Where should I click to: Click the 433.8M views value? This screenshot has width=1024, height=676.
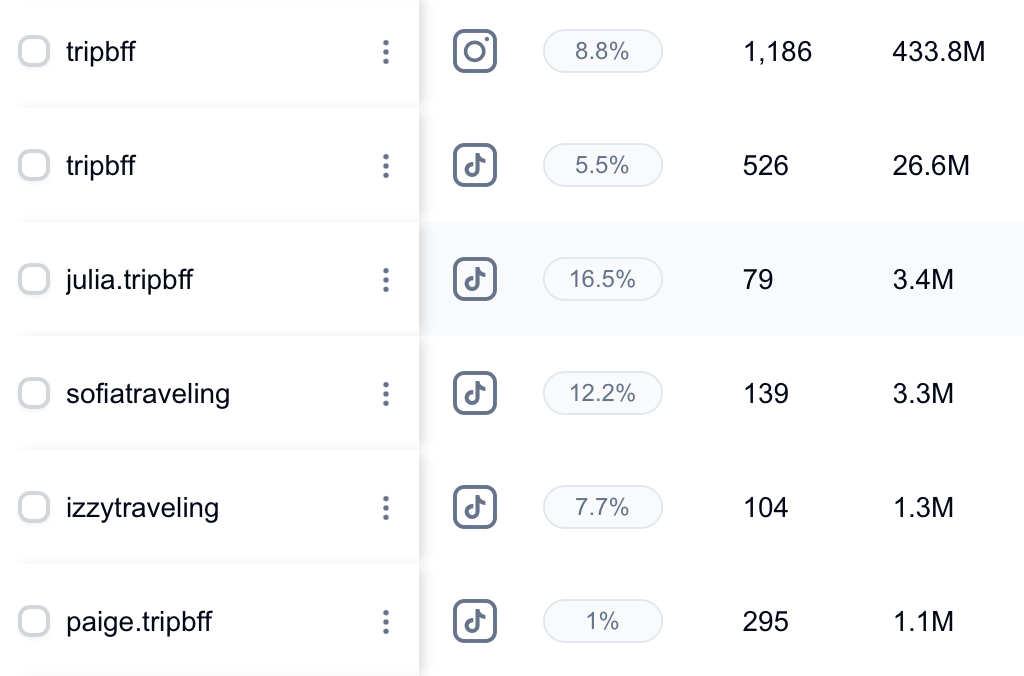(938, 52)
